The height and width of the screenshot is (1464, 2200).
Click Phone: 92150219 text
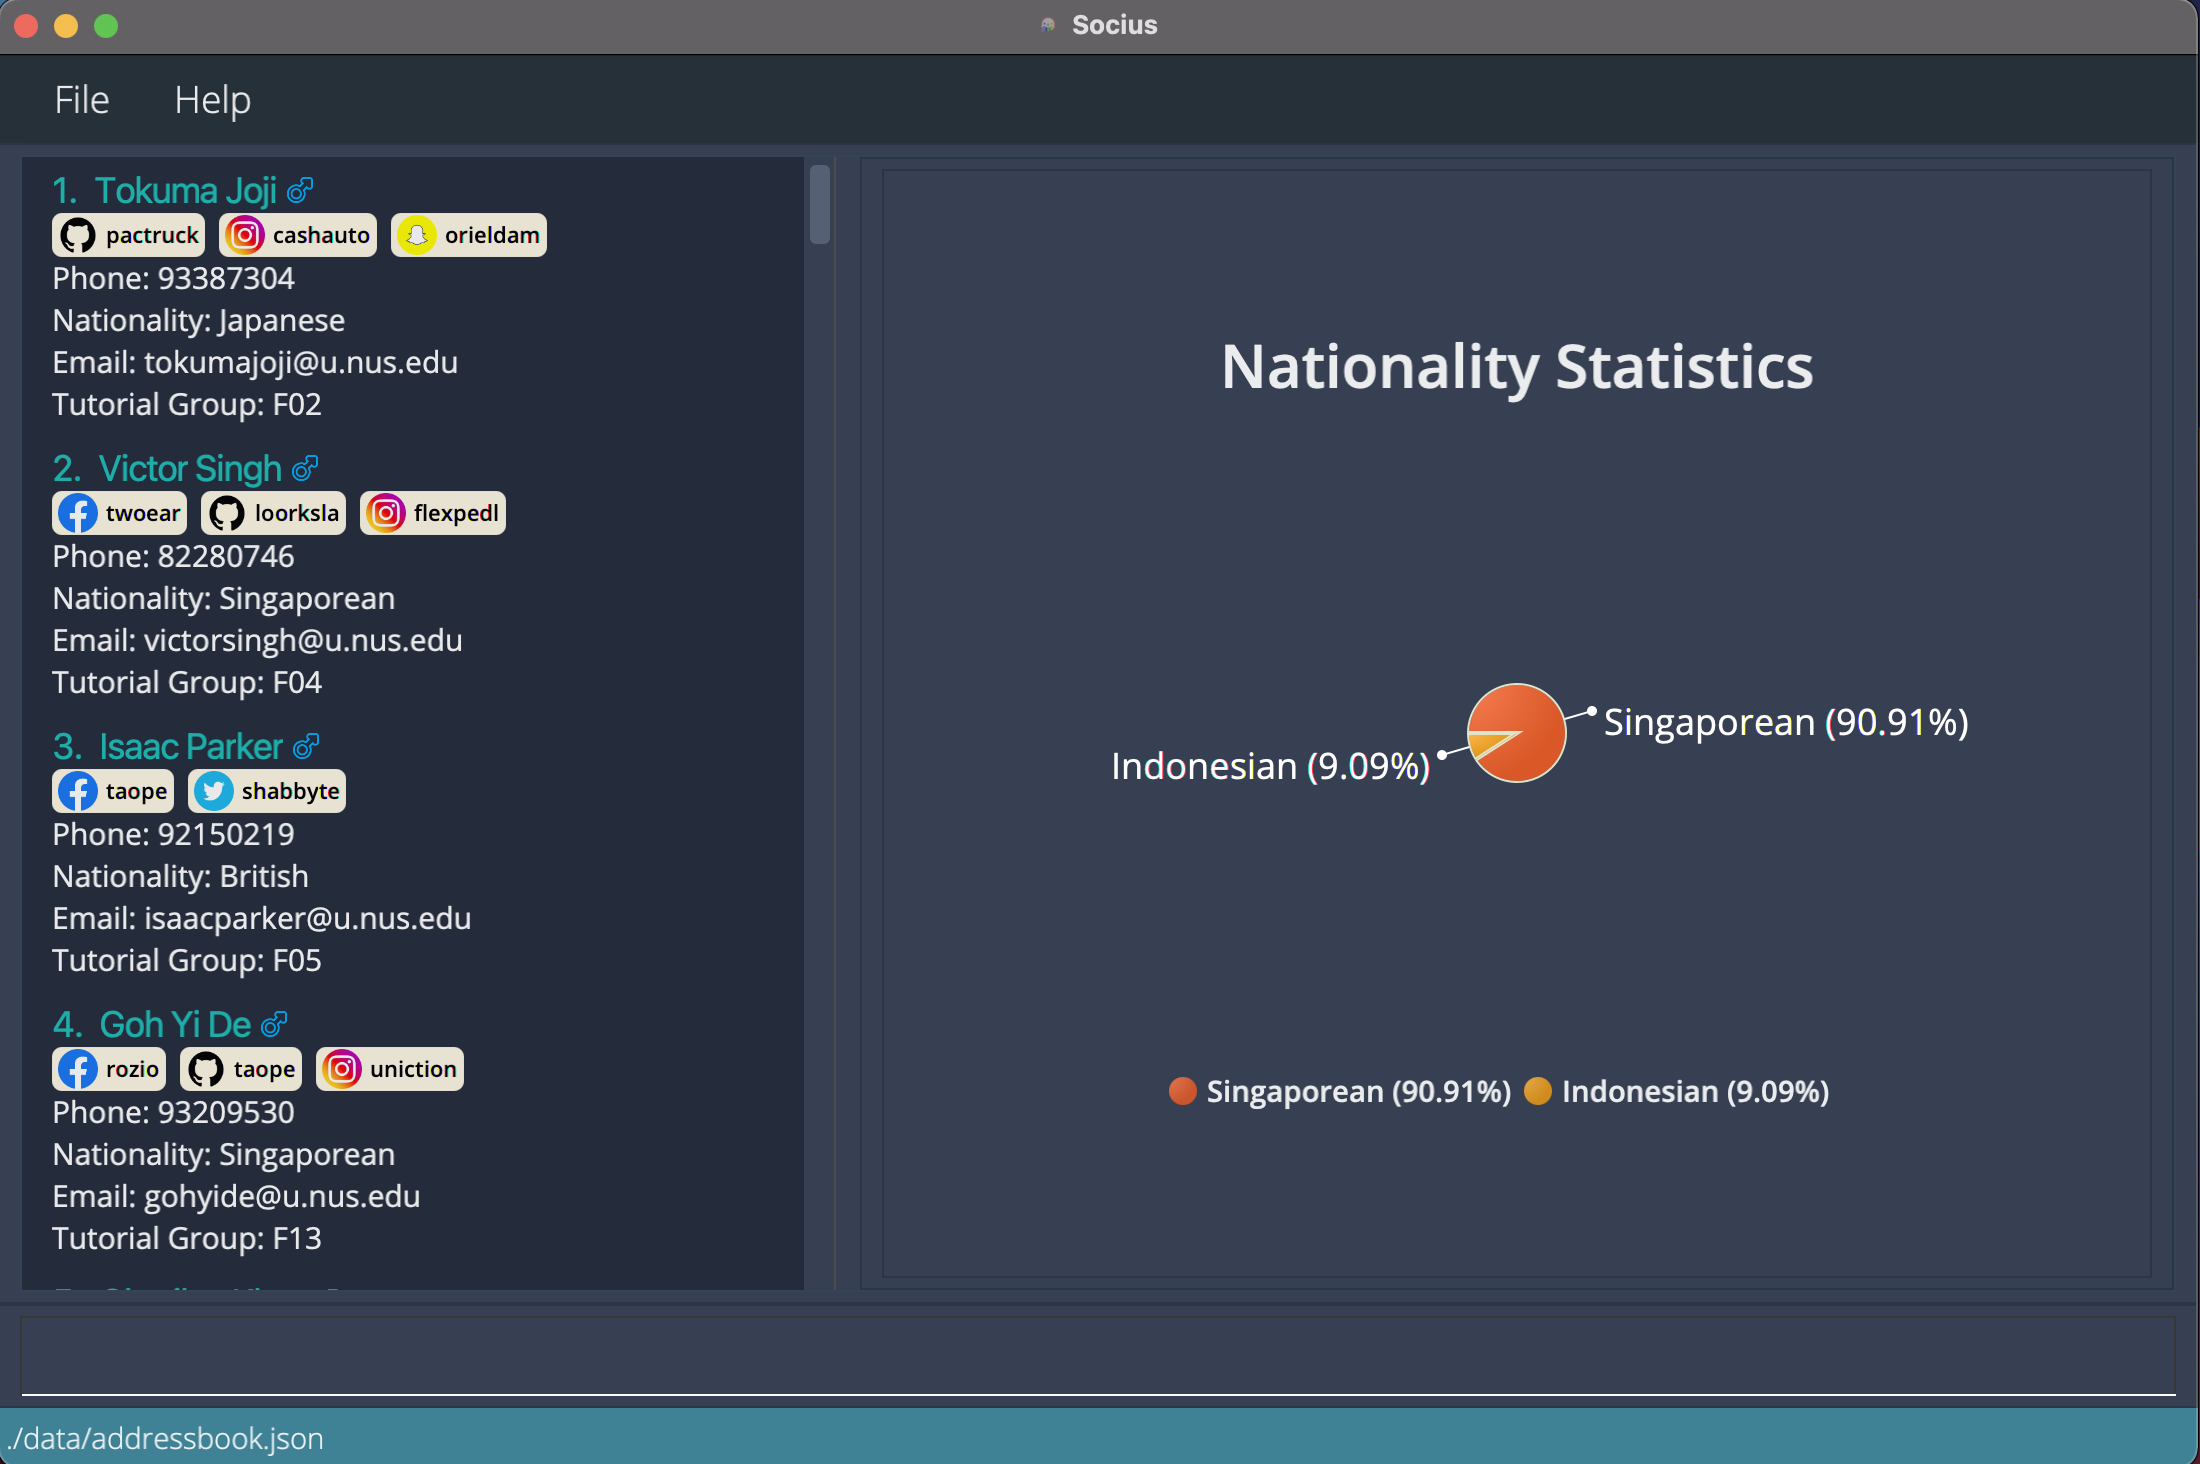[173, 834]
